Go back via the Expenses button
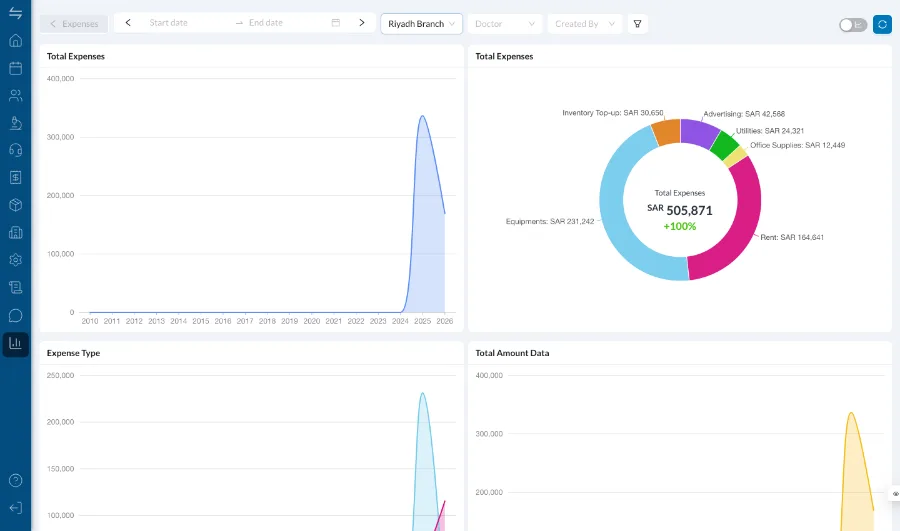900x531 pixels. (74, 24)
